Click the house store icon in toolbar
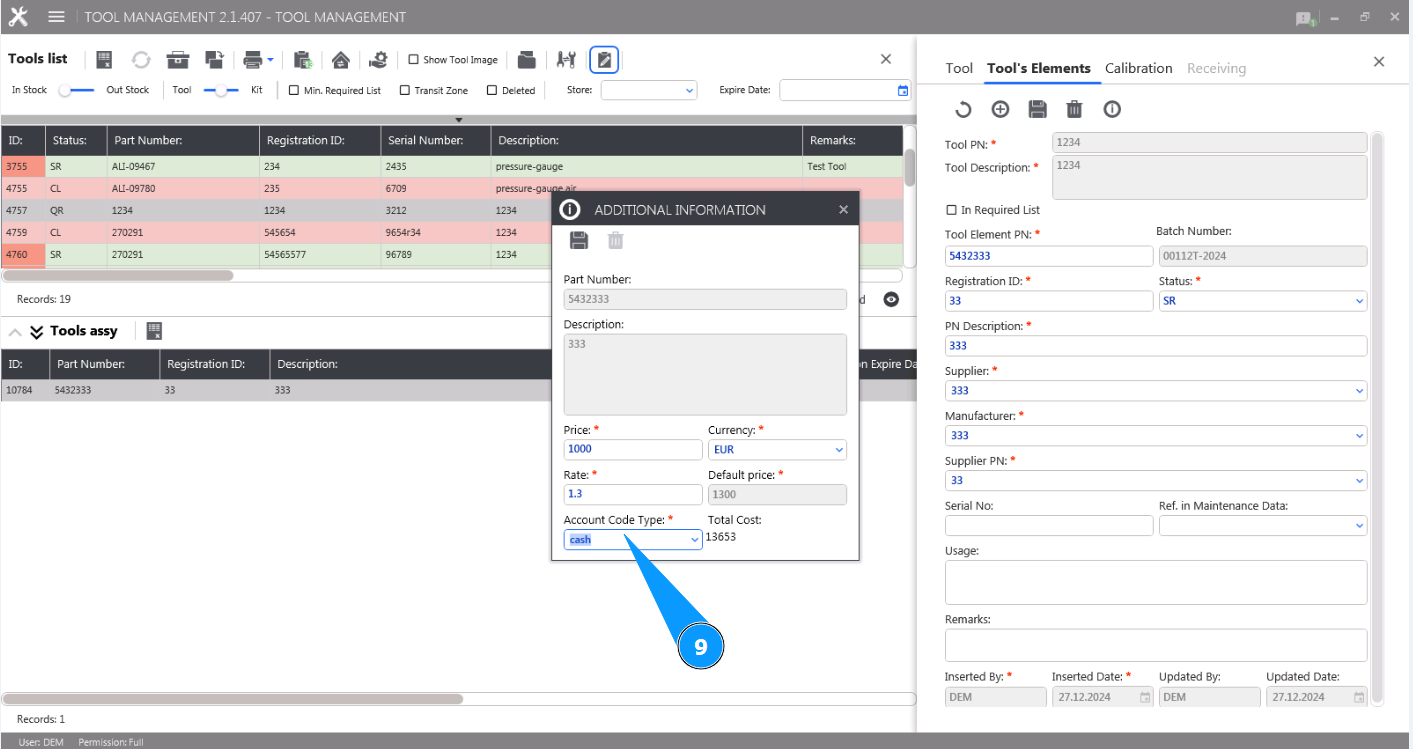The height and width of the screenshot is (749, 1413). (x=341, y=60)
